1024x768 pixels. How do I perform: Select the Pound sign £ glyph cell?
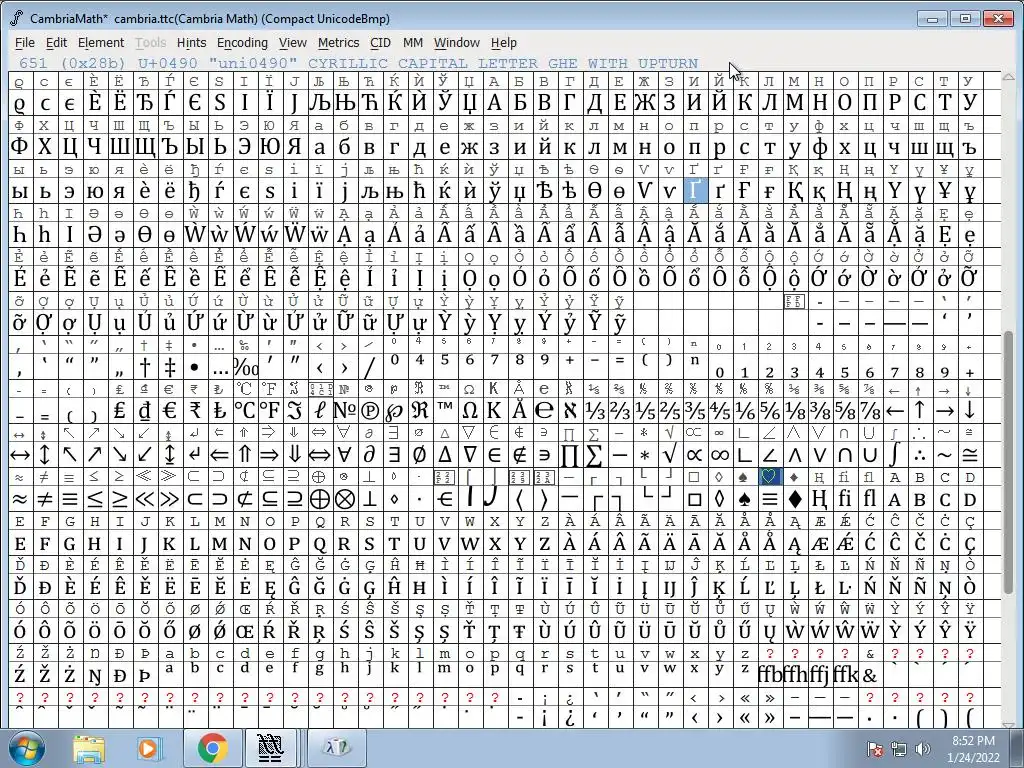click(120, 410)
